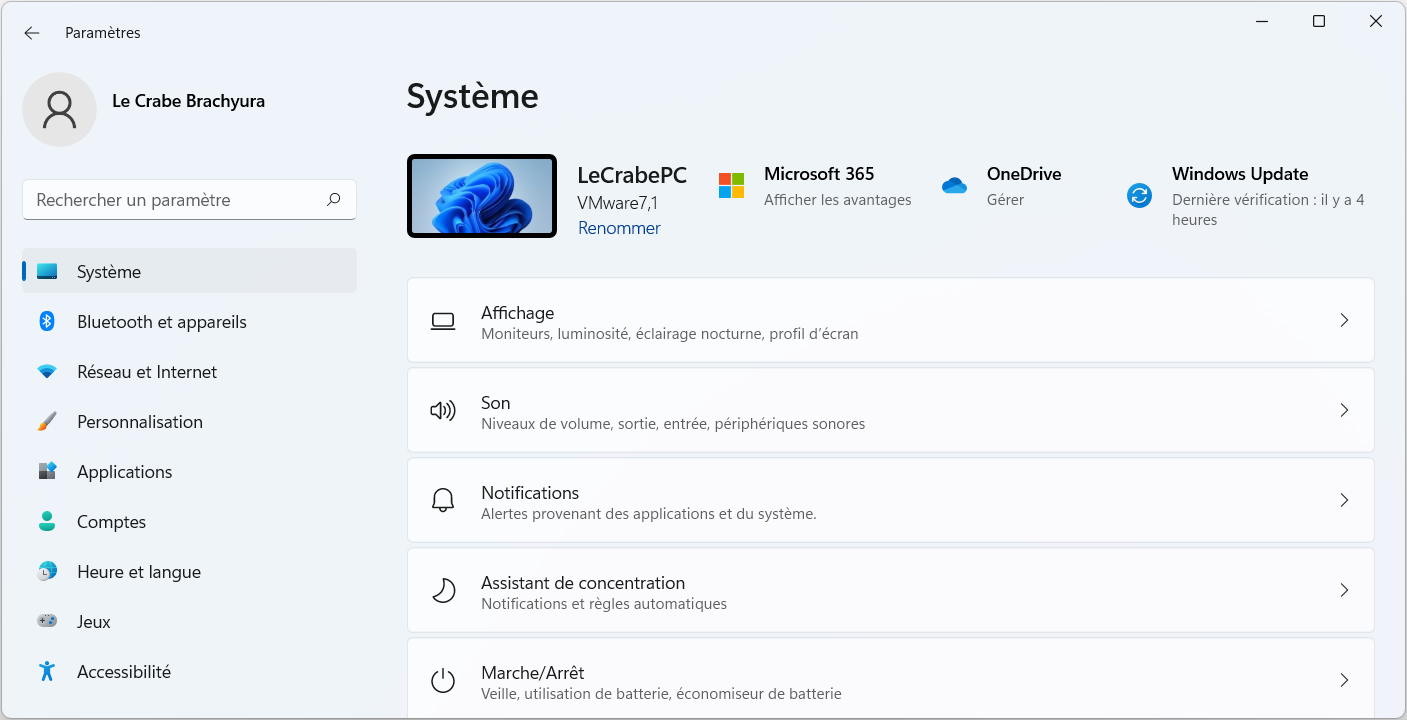Click the OneDrive cloud icon
Image resolution: width=1407 pixels, height=720 pixels.
click(954, 185)
